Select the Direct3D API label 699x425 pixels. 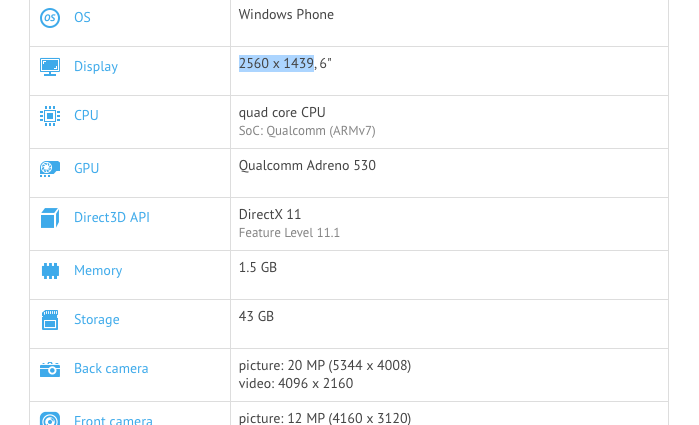(111, 217)
